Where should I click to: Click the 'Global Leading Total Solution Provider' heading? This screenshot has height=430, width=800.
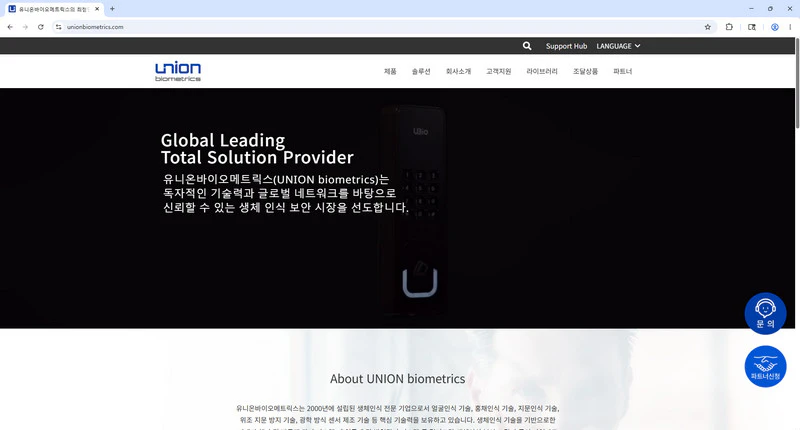tap(257, 148)
